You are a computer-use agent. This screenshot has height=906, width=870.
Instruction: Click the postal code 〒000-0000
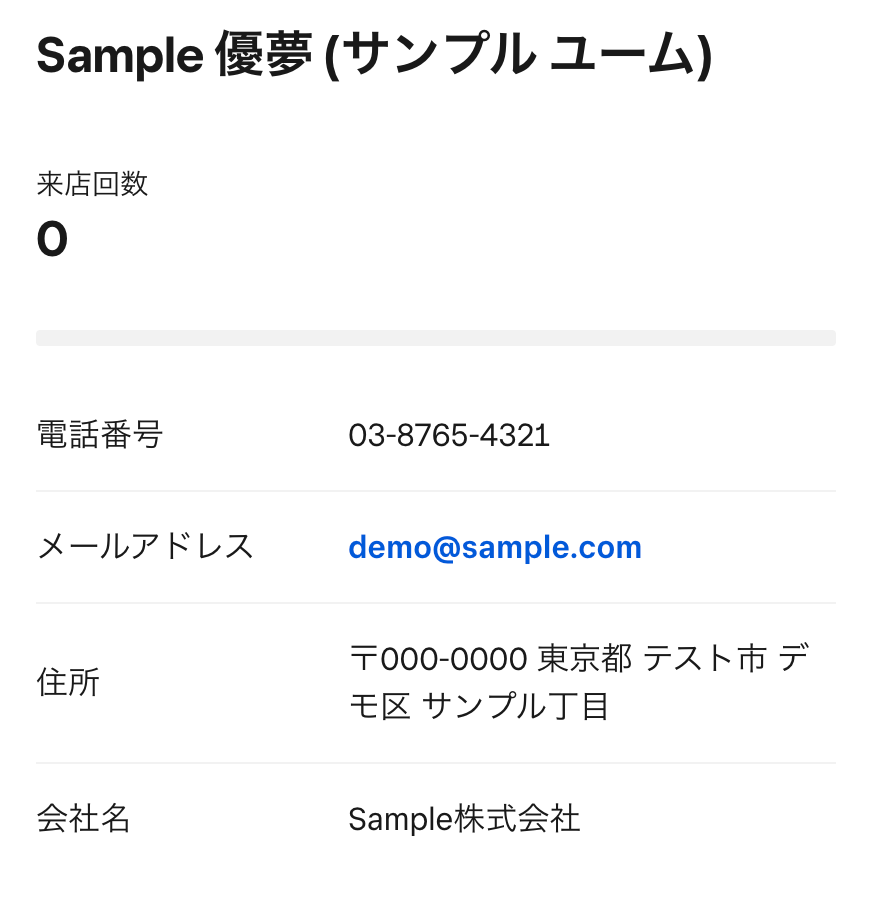[x=438, y=659]
